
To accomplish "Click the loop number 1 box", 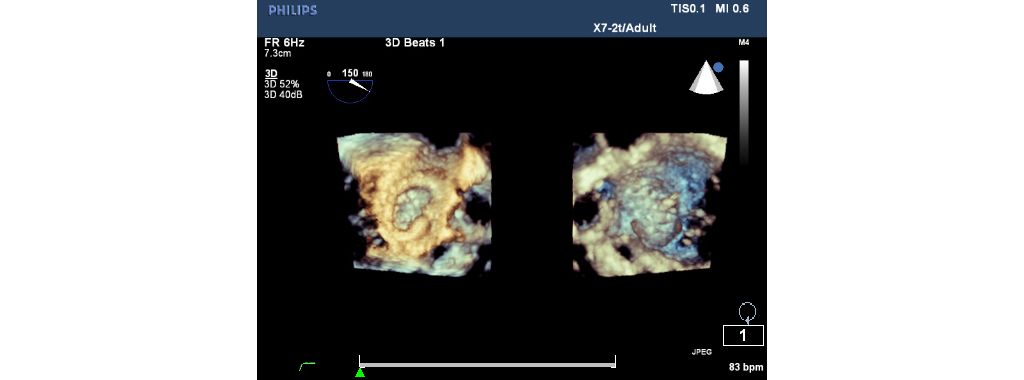I will click(x=743, y=336).
